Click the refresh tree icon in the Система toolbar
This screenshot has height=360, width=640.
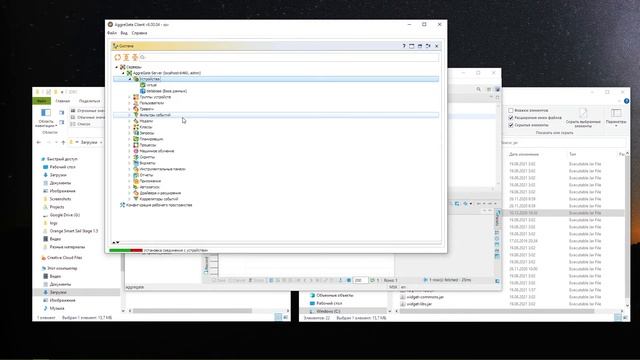118,58
